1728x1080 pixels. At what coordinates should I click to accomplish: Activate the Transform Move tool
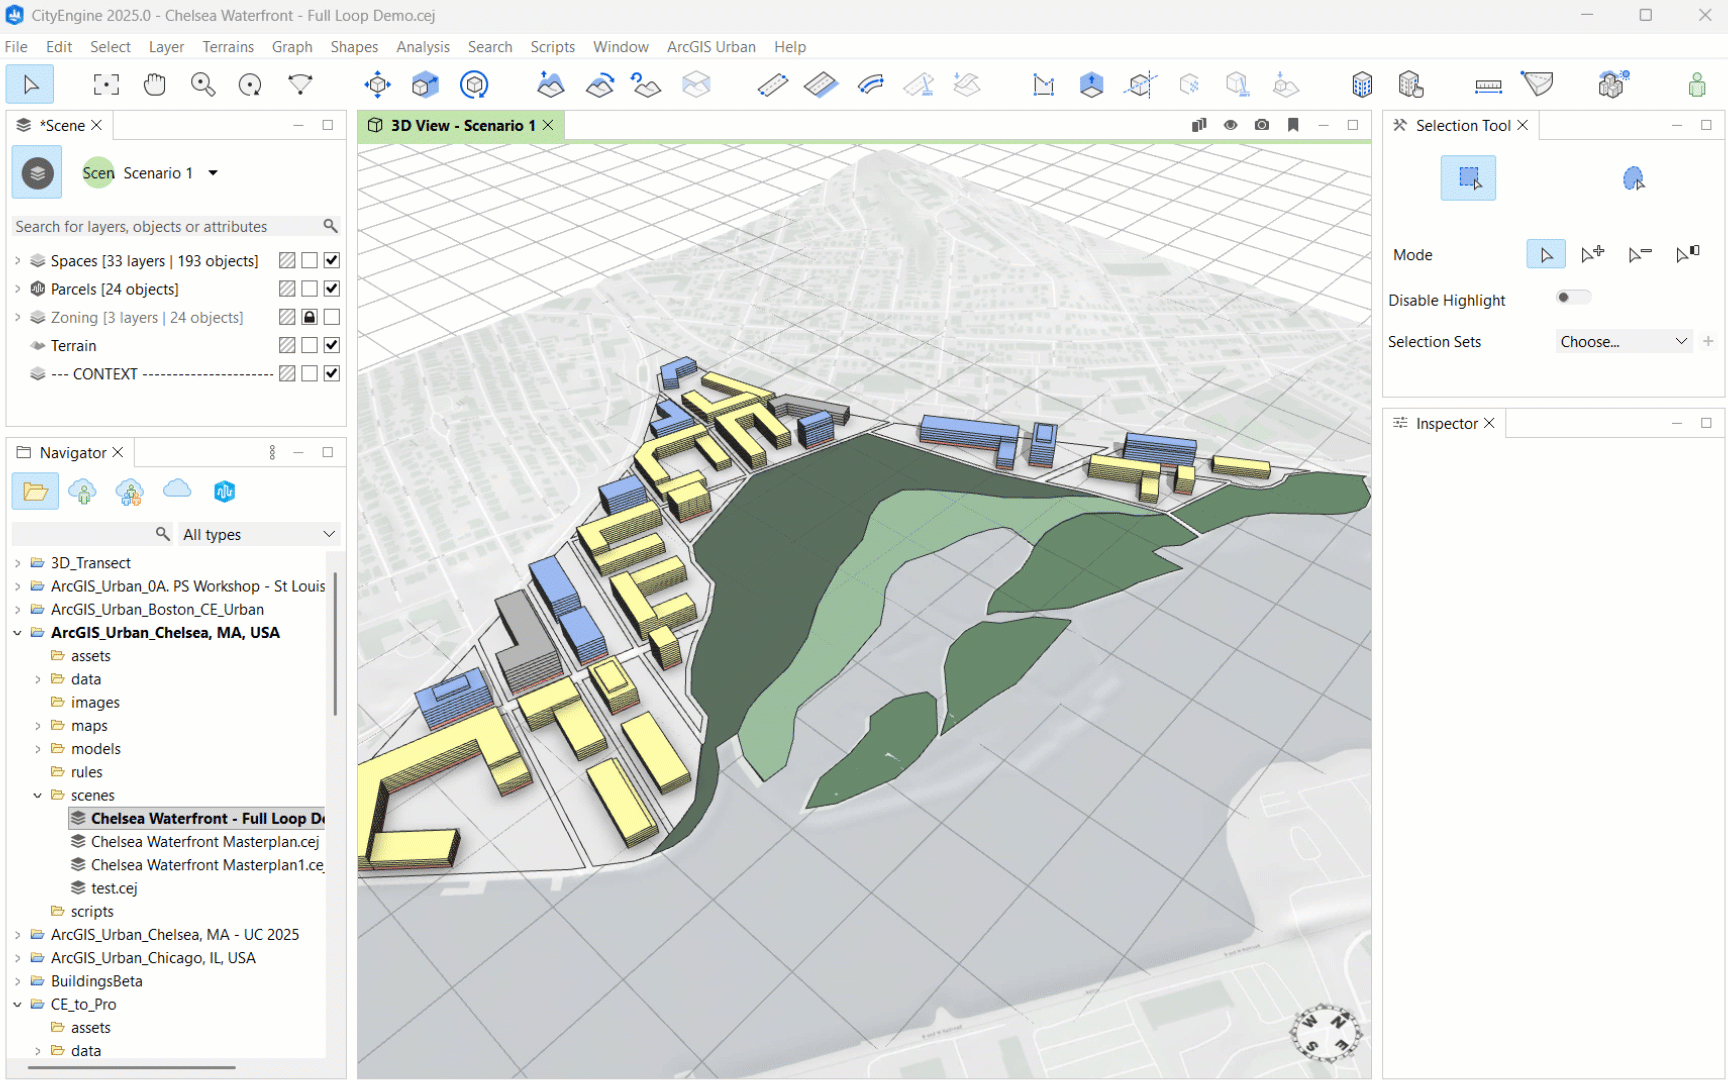(x=378, y=85)
